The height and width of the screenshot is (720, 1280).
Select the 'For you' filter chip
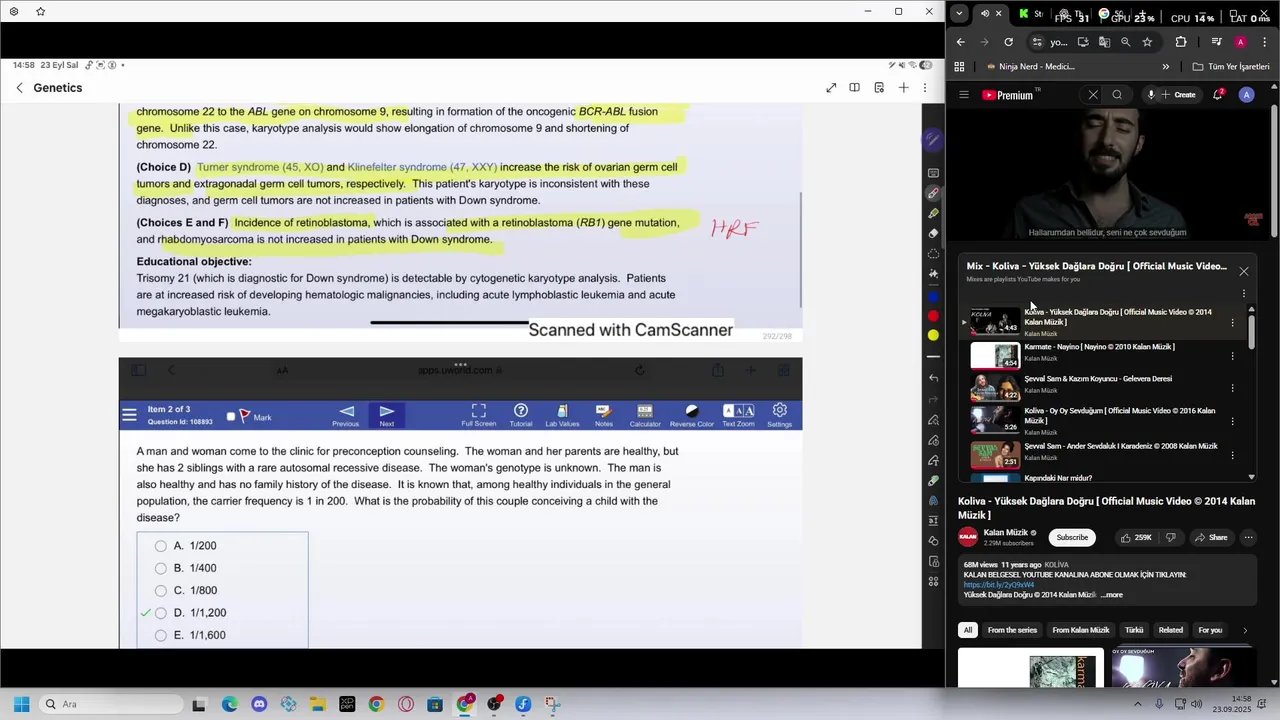[1210, 630]
